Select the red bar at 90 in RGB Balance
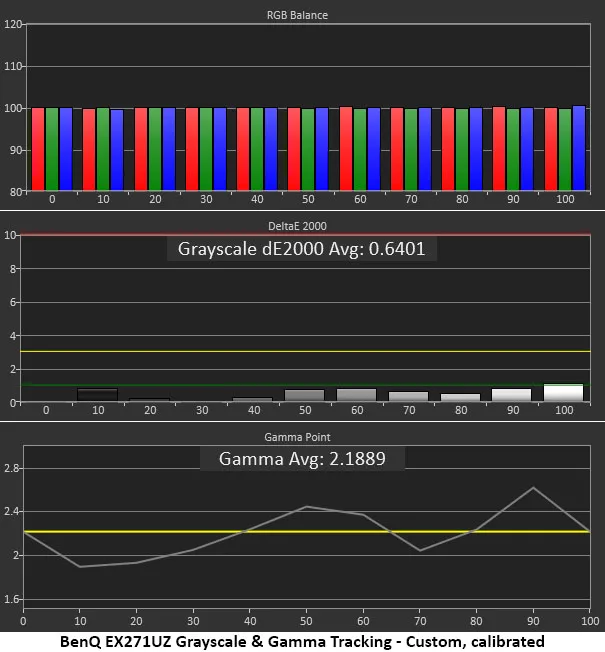 pos(499,148)
